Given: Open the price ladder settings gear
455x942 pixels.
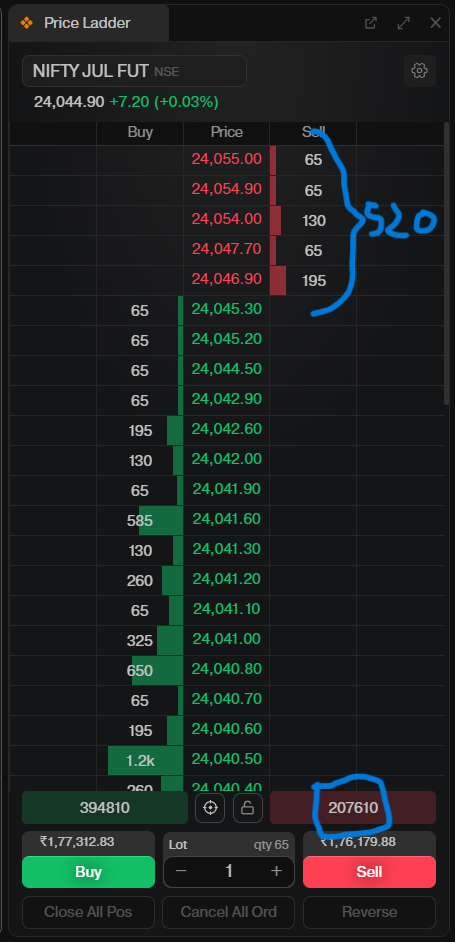Looking at the screenshot, I should 419,71.
